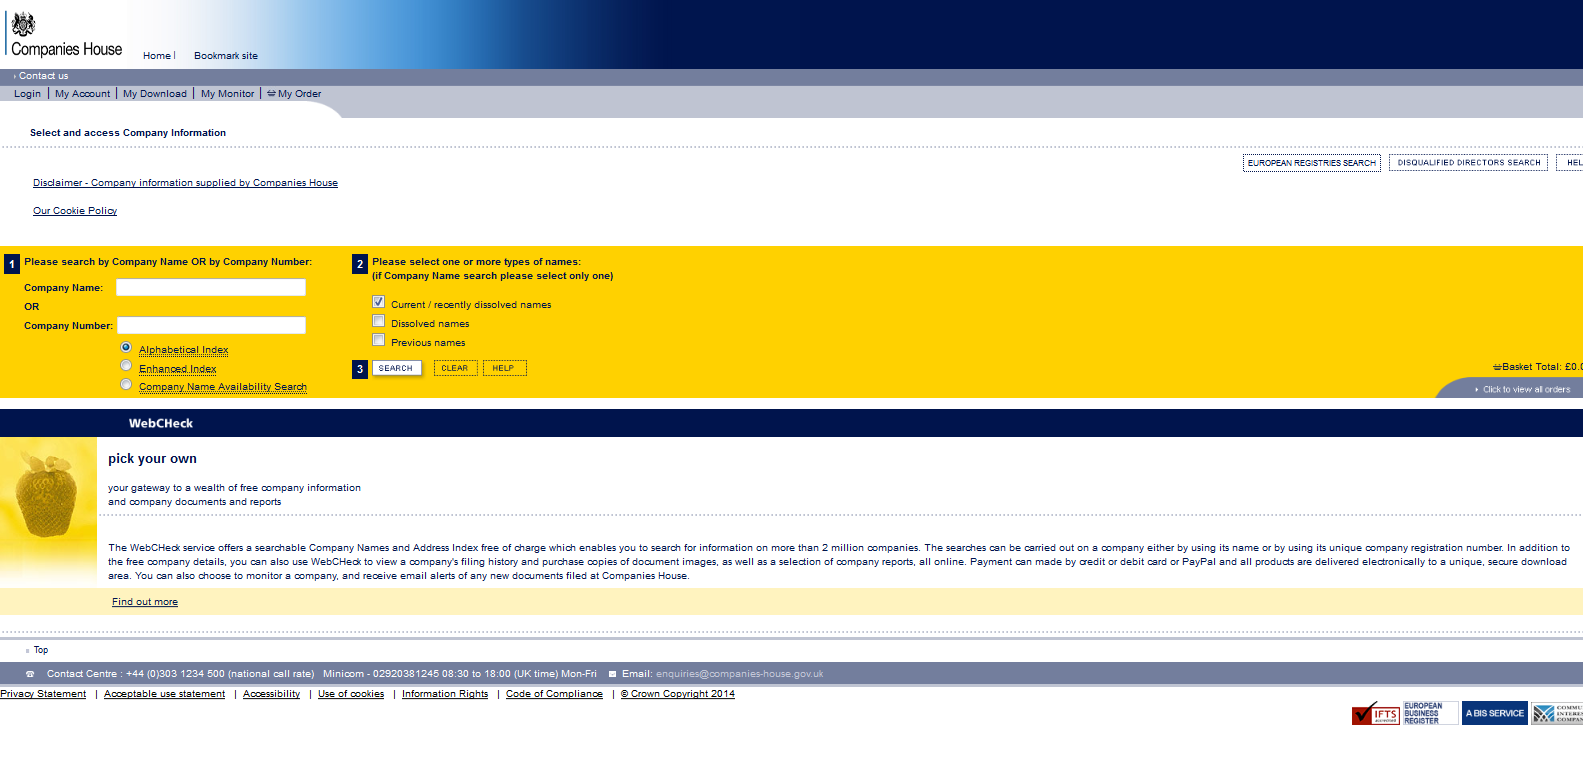Screen dimensions: 1583x784
Task: Open Crown Copyright 2014 link
Action: 678,694
